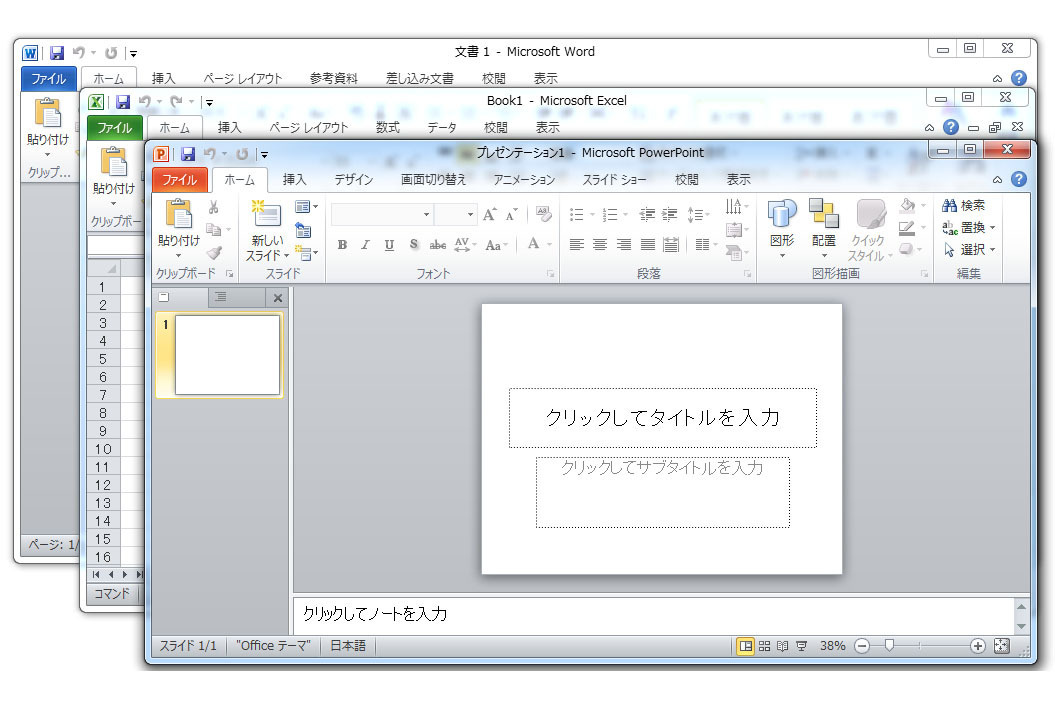Click the Save icon in Word title bar
The width and height of the screenshot is (1055, 709).
click(57, 52)
